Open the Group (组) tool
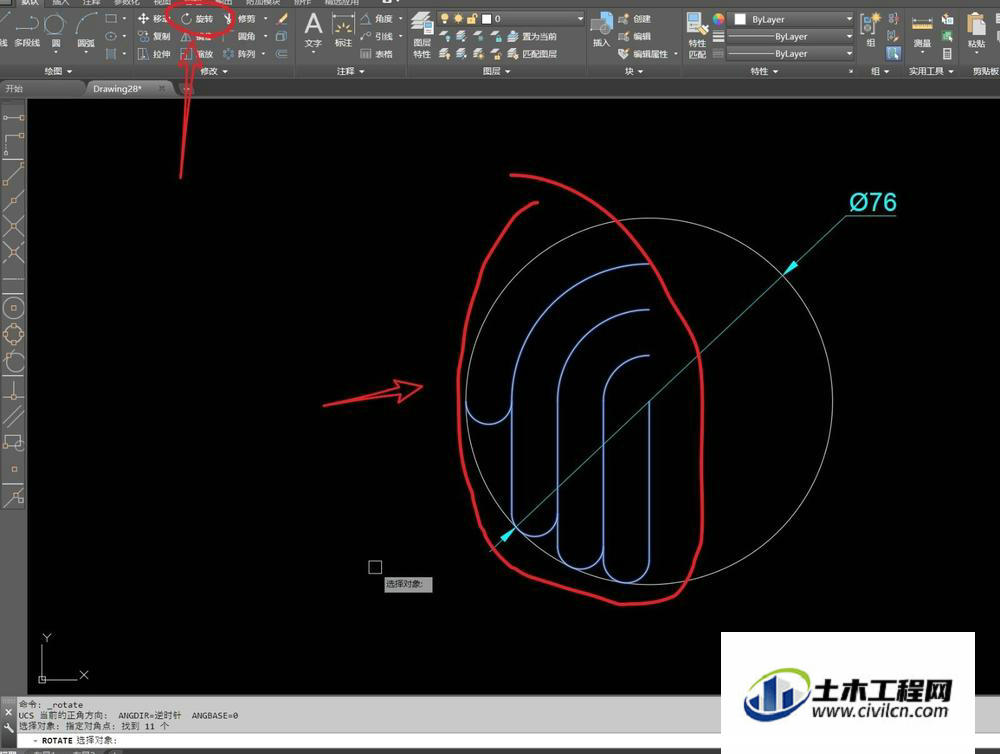Screen dimensions: 1000x754 coord(870,29)
